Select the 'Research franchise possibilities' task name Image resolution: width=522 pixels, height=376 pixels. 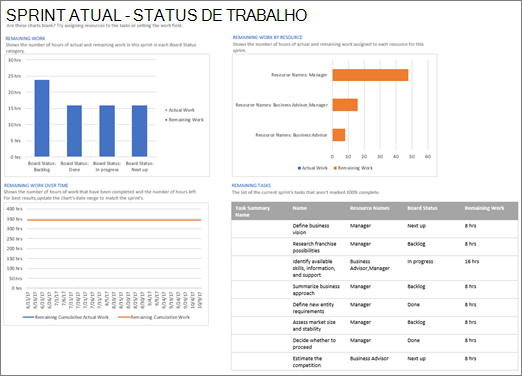314,247
